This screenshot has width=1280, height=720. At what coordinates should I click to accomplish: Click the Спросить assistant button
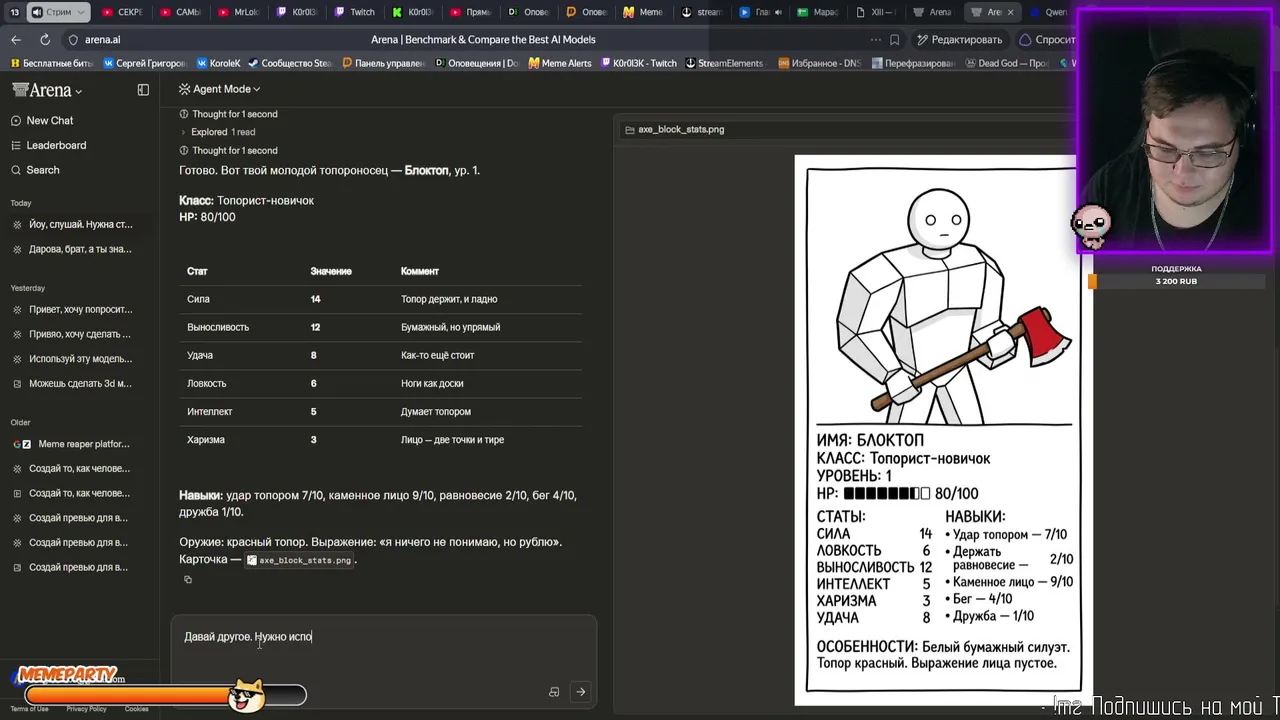[1047, 39]
